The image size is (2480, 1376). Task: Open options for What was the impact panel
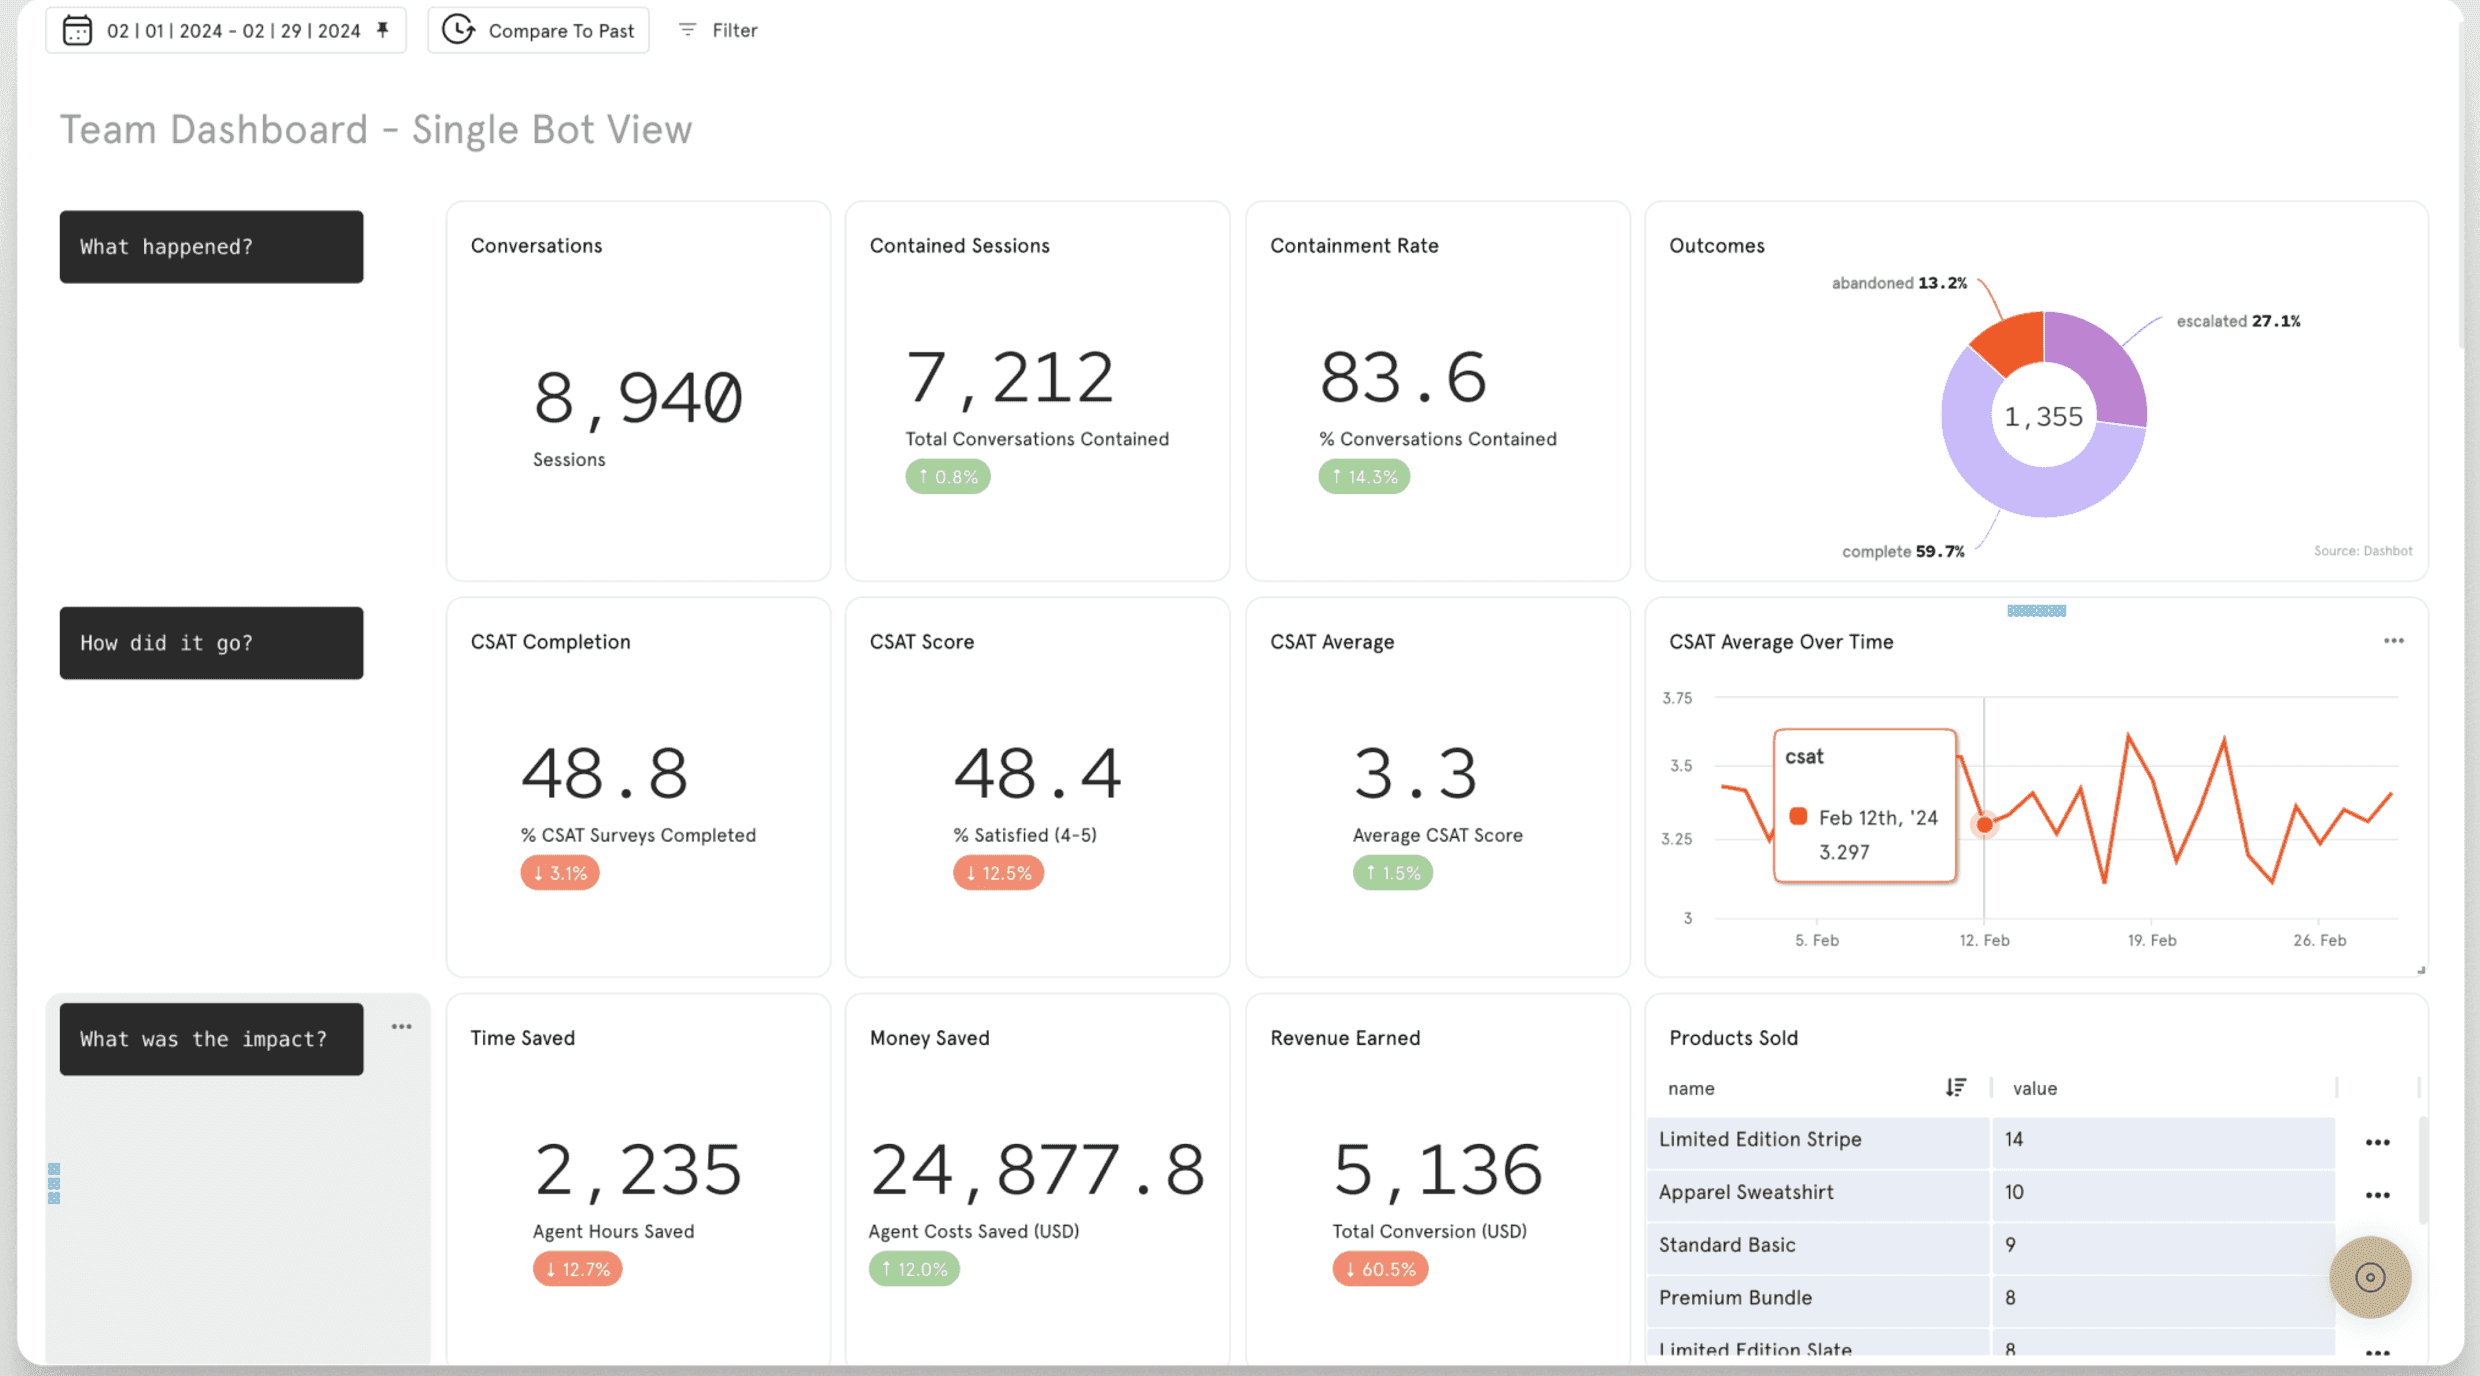click(402, 1027)
